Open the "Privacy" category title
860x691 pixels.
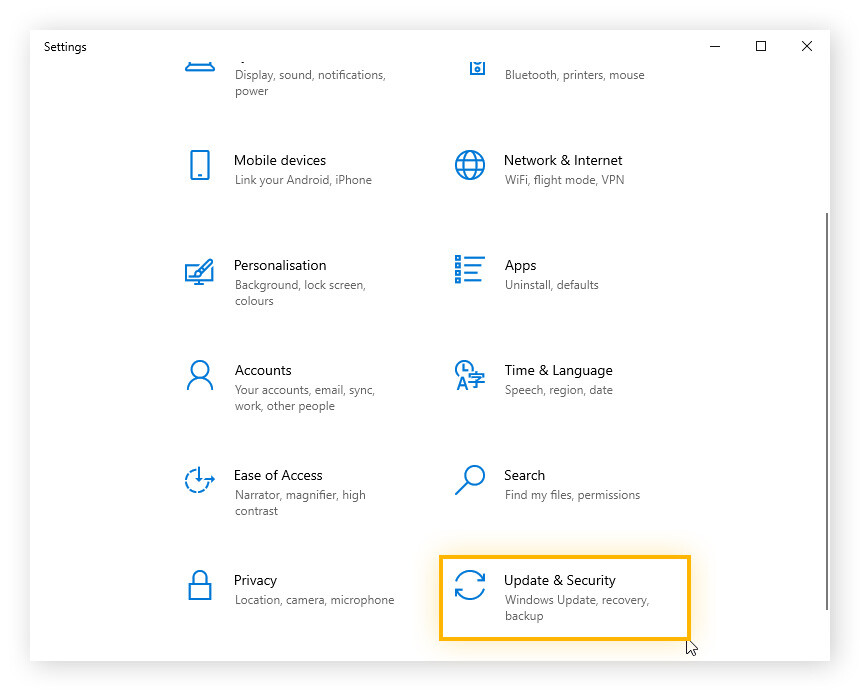[x=256, y=580]
